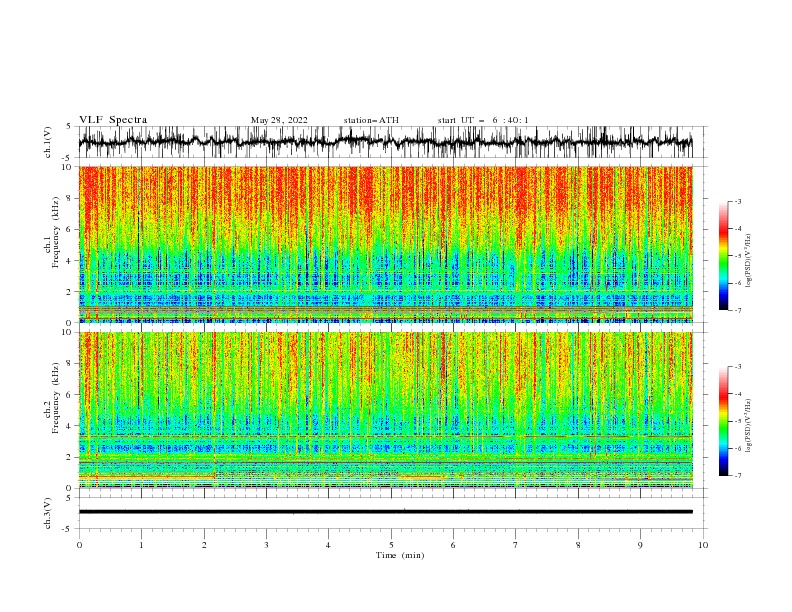Click the lower color bar next to ch.2
This screenshot has height=612, width=792.
[724, 421]
